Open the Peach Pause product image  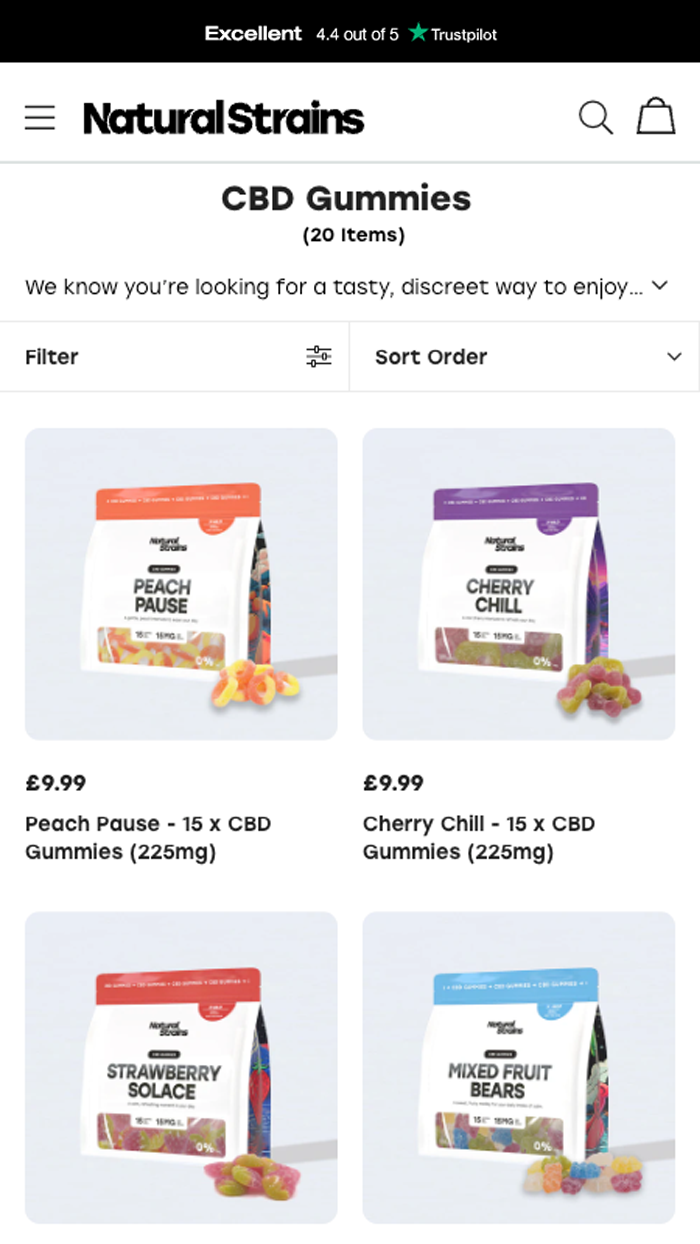[x=181, y=584]
